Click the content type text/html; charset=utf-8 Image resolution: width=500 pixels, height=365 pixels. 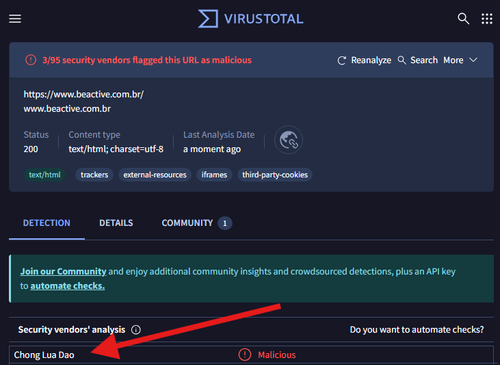[x=116, y=149]
